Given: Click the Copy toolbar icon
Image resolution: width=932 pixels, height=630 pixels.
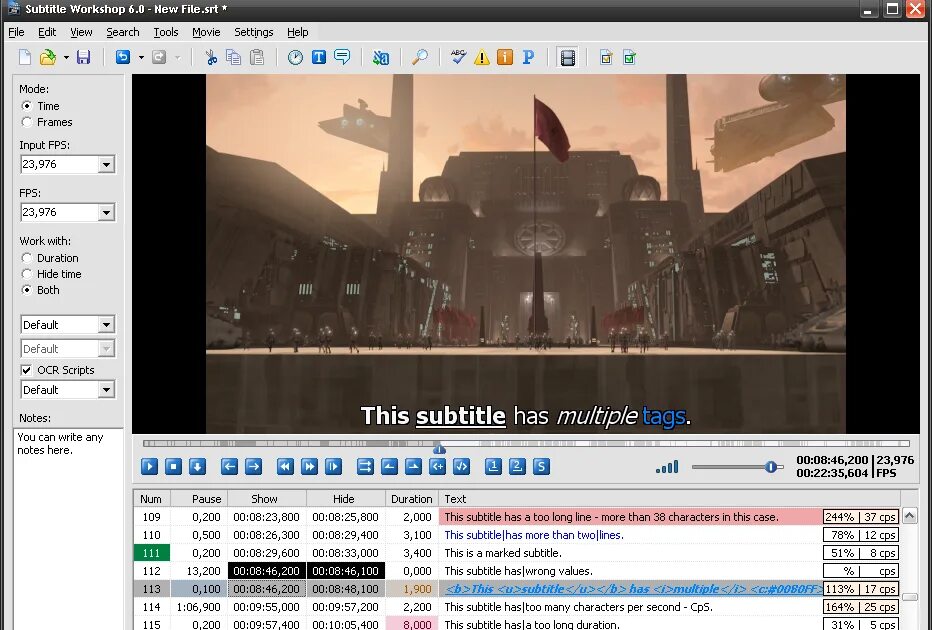Looking at the screenshot, I should click(x=234, y=58).
